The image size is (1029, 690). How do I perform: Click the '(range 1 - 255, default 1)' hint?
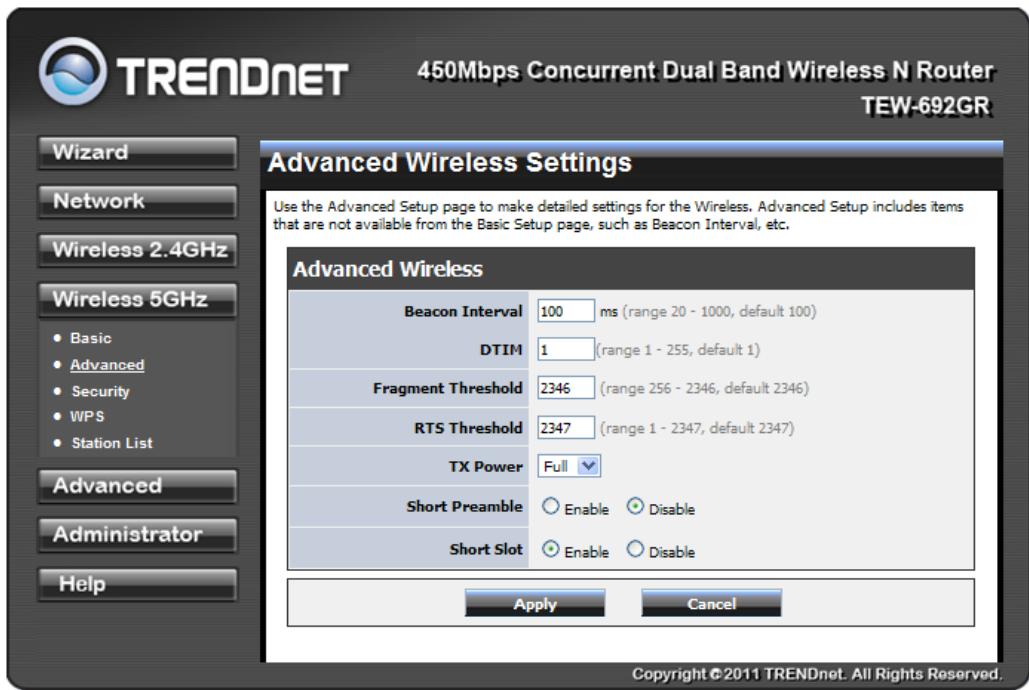pyautogui.click(x=678, y=350)
